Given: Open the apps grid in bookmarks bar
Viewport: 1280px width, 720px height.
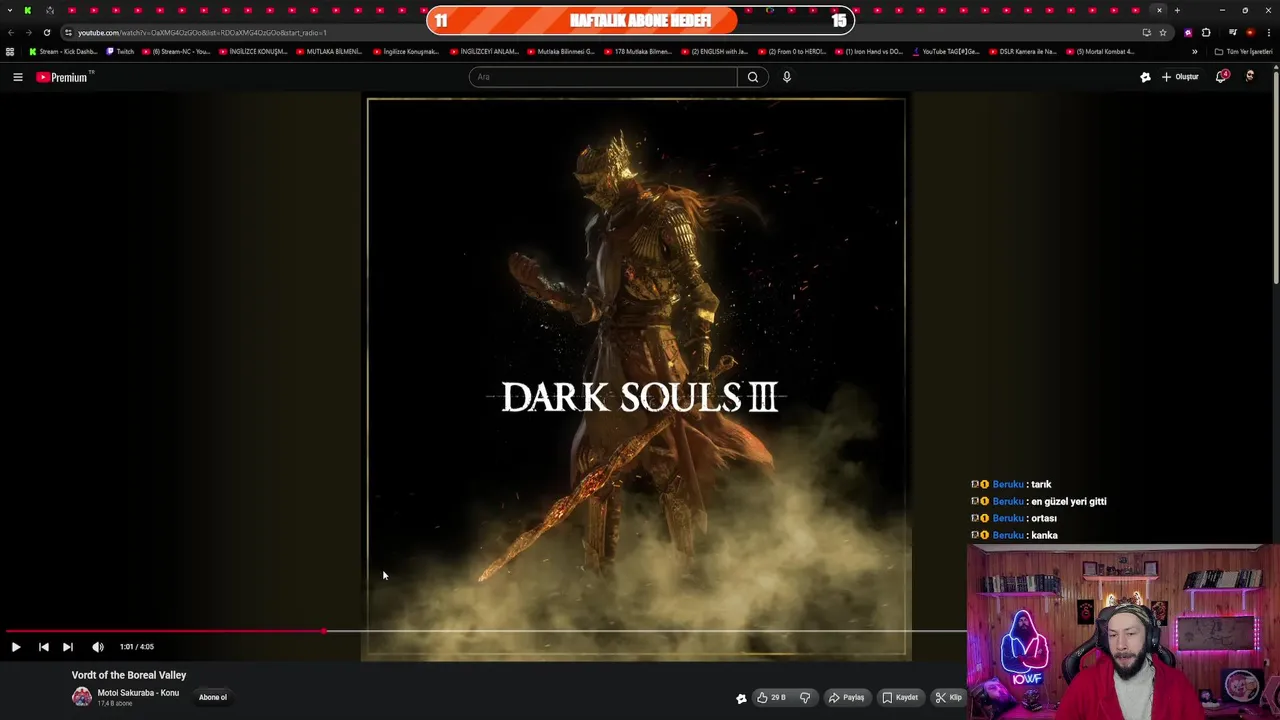Looking at the screenshot, I should [10, 51].
